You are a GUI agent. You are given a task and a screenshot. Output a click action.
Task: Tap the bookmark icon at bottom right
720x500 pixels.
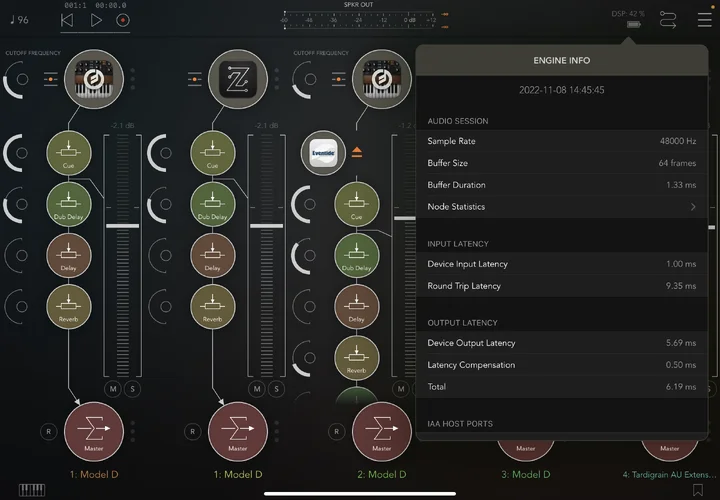[697, 489]
